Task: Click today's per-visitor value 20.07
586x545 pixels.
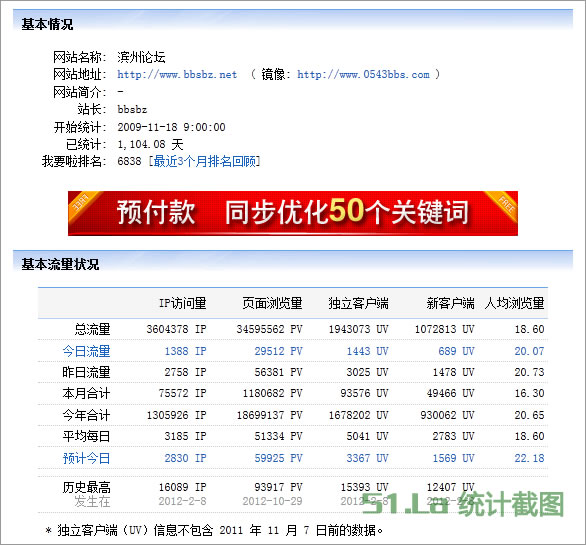Action: 529,351
